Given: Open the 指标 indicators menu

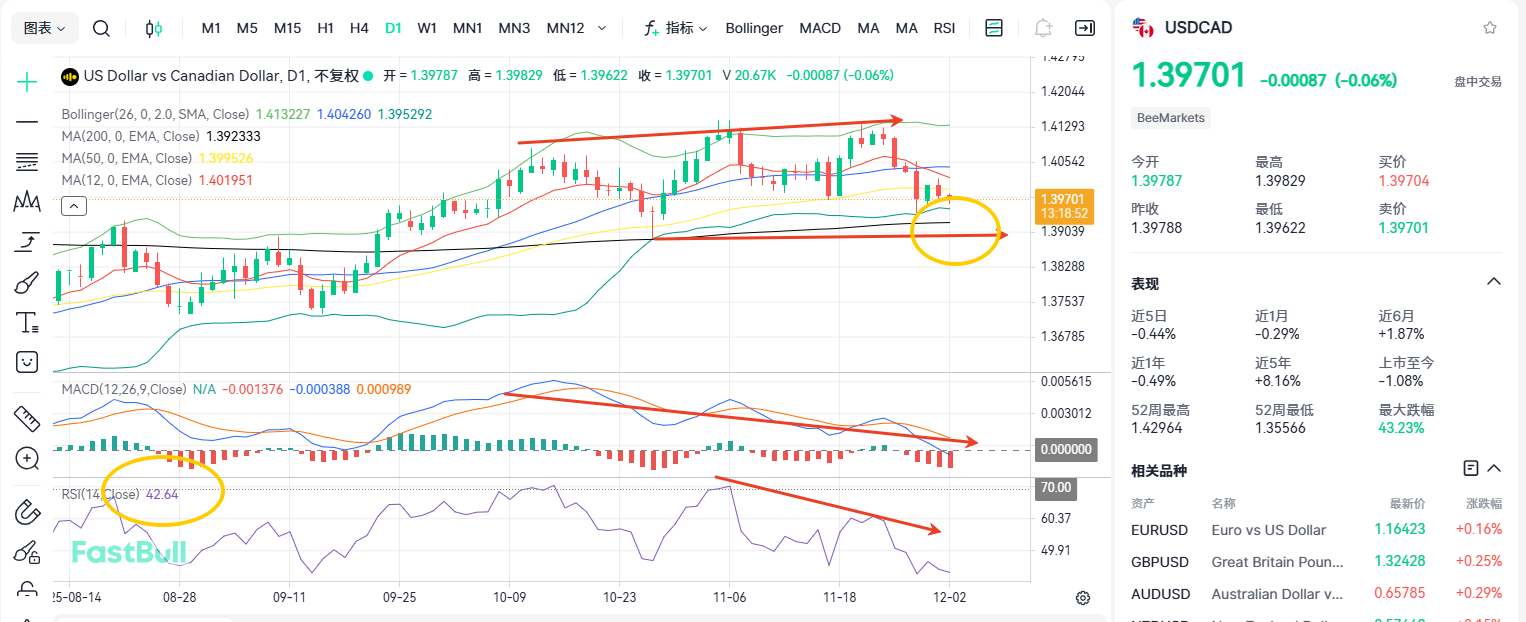Looking at the screenshot, I should [x=675, y=28].
